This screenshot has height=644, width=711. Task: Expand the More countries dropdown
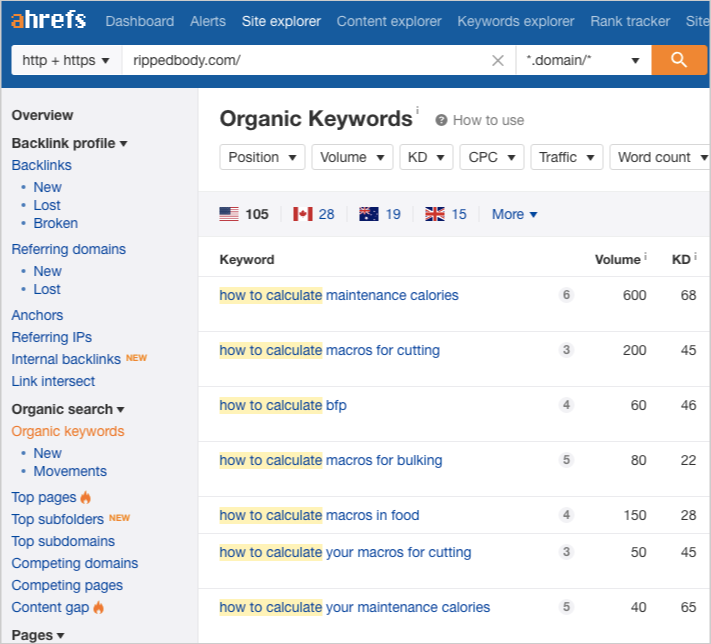pos(515,214)
